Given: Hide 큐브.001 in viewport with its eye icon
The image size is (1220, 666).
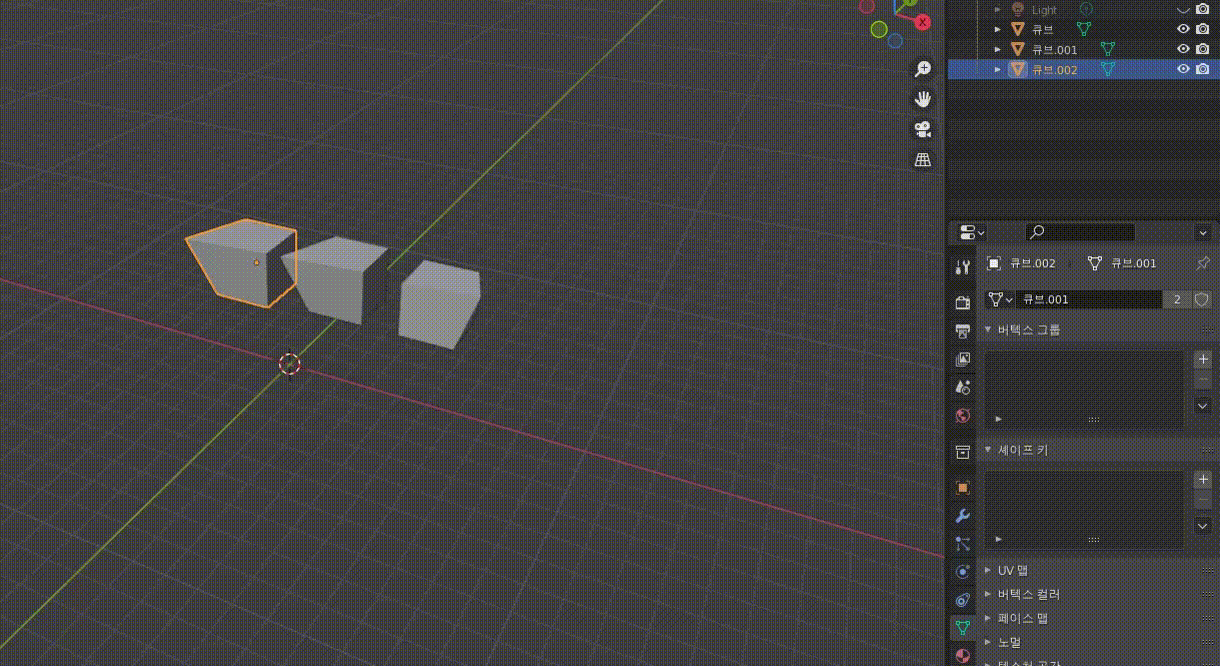Looking at the screenshot, I should 1183,49.
